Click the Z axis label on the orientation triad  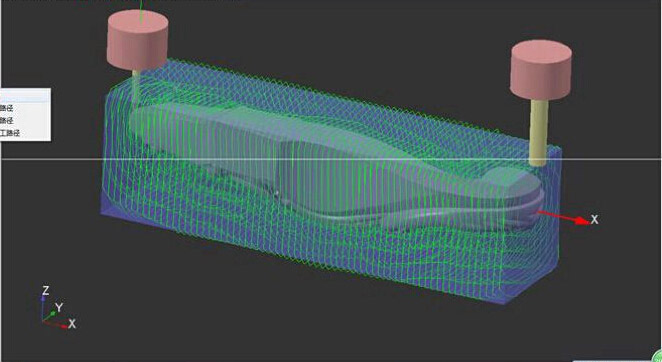[46, 291]
